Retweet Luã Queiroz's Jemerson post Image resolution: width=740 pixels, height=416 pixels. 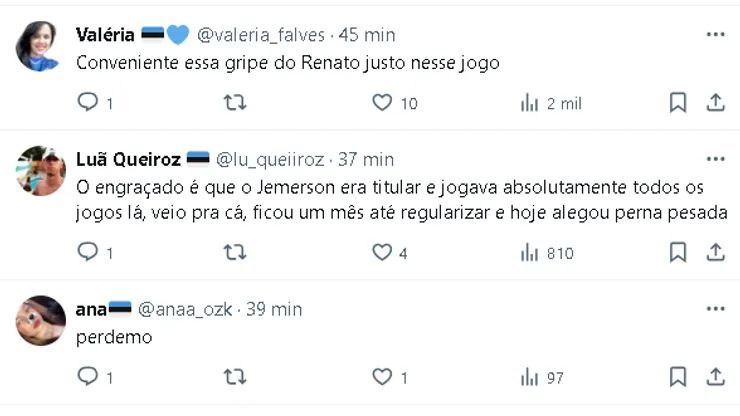[233, 253]
